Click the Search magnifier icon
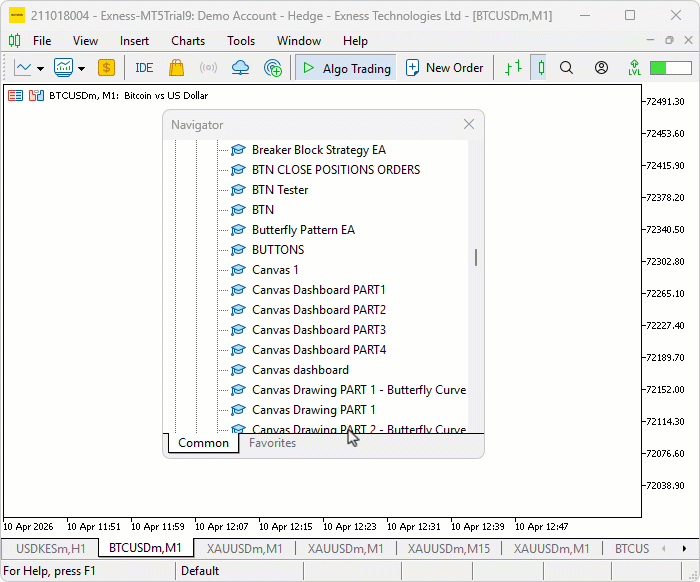 [x=566, y=68]
